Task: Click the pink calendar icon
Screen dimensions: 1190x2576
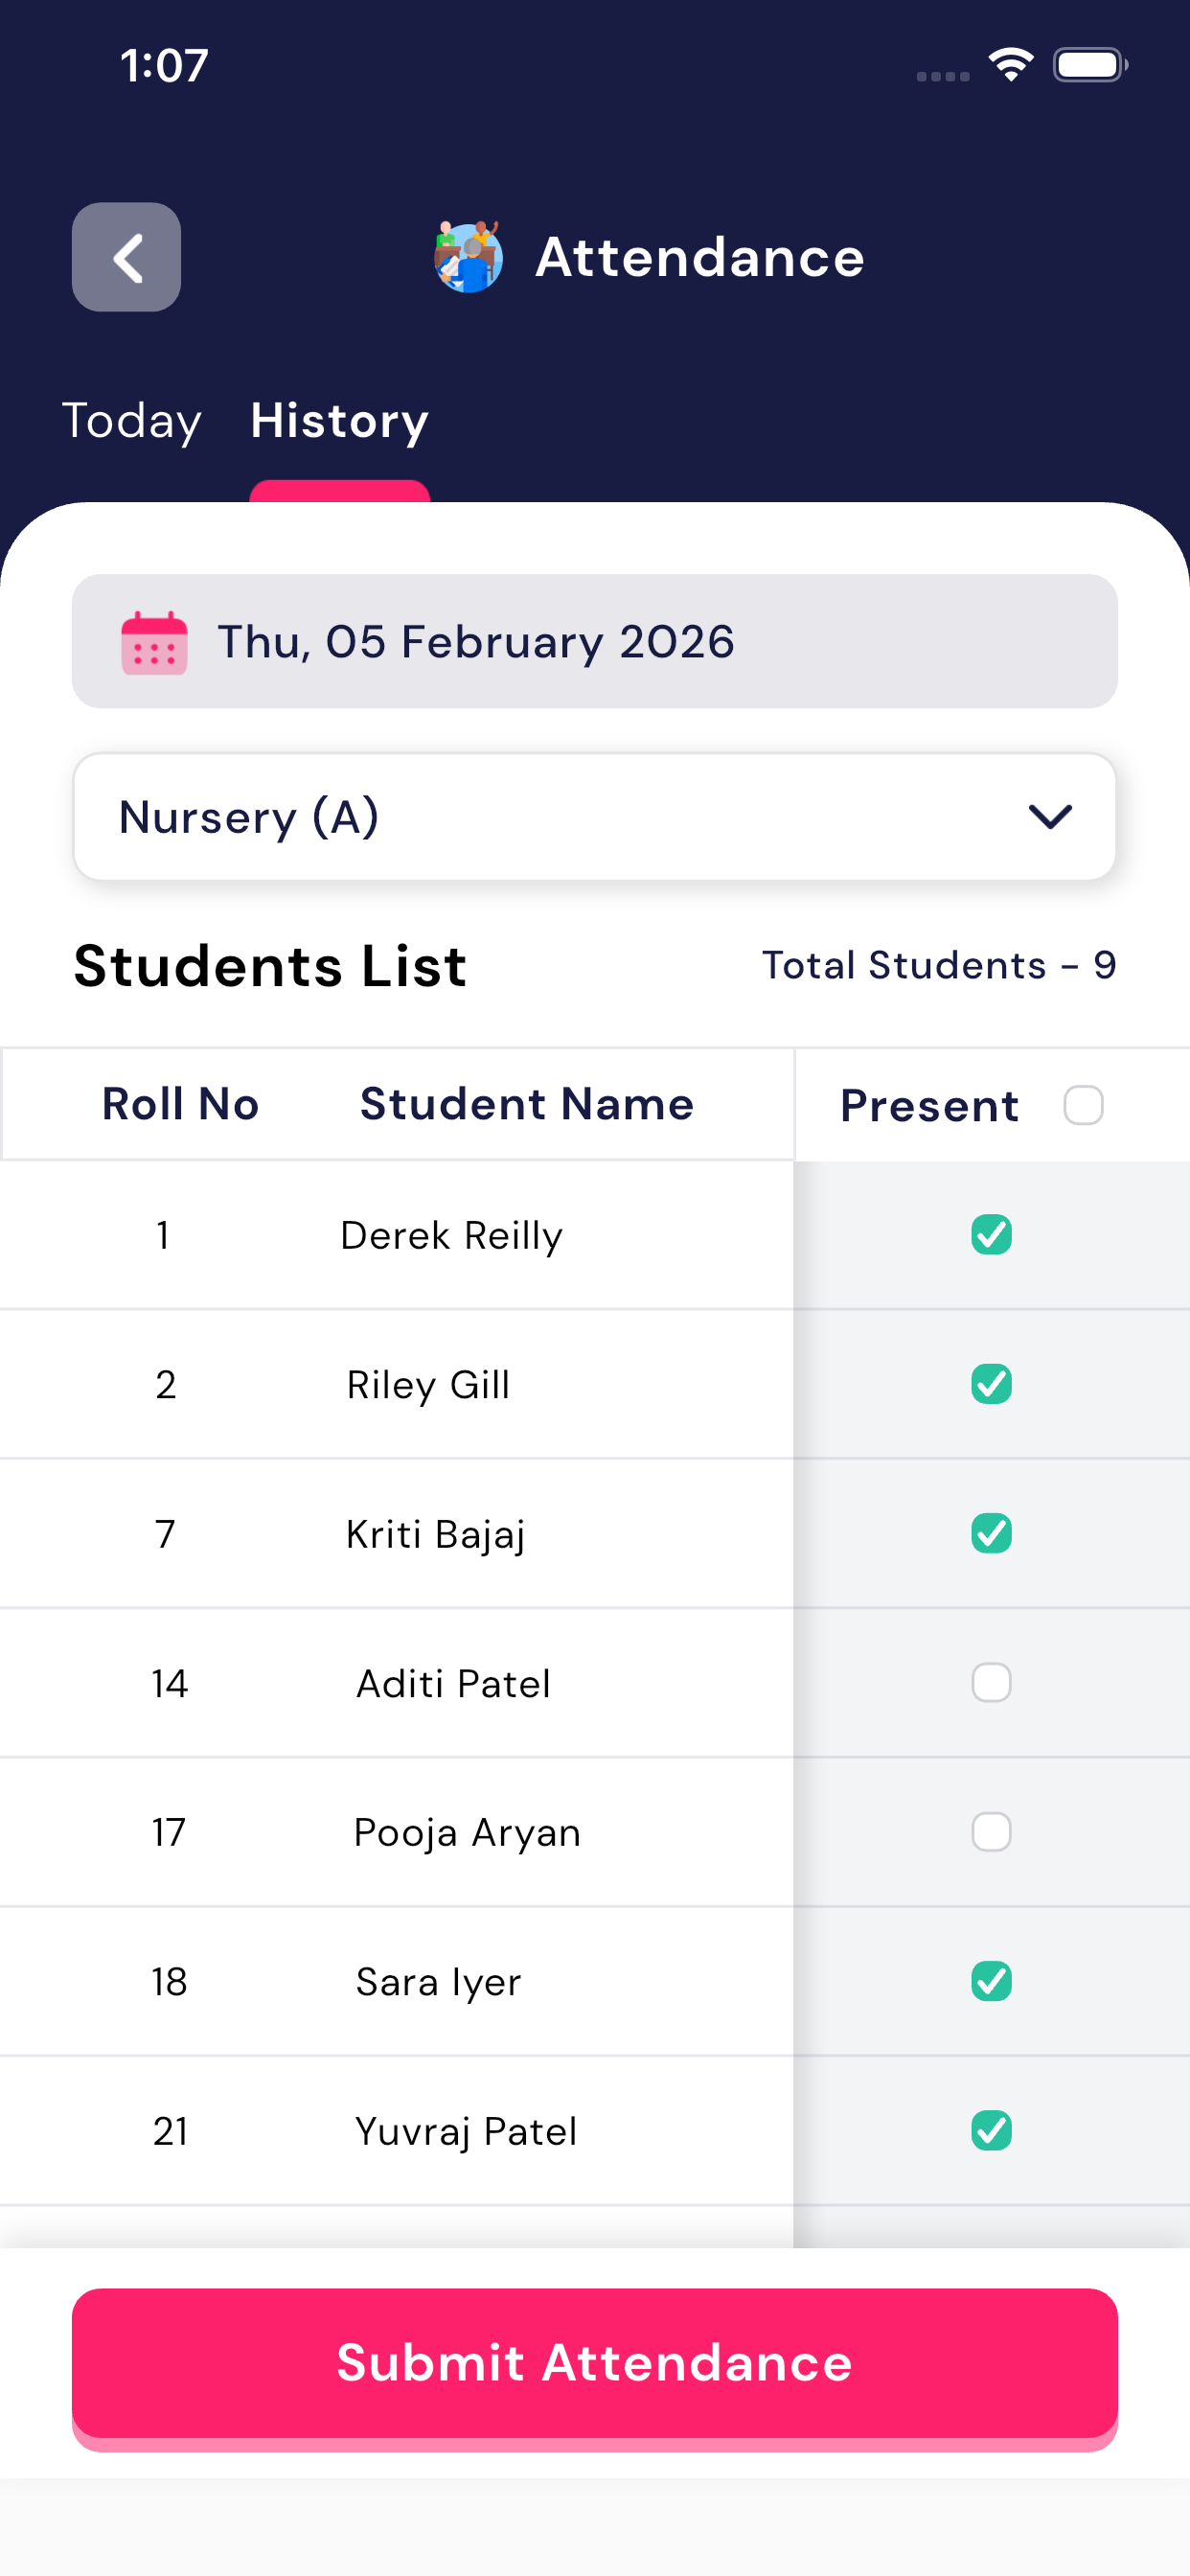Action: point(154,642)
